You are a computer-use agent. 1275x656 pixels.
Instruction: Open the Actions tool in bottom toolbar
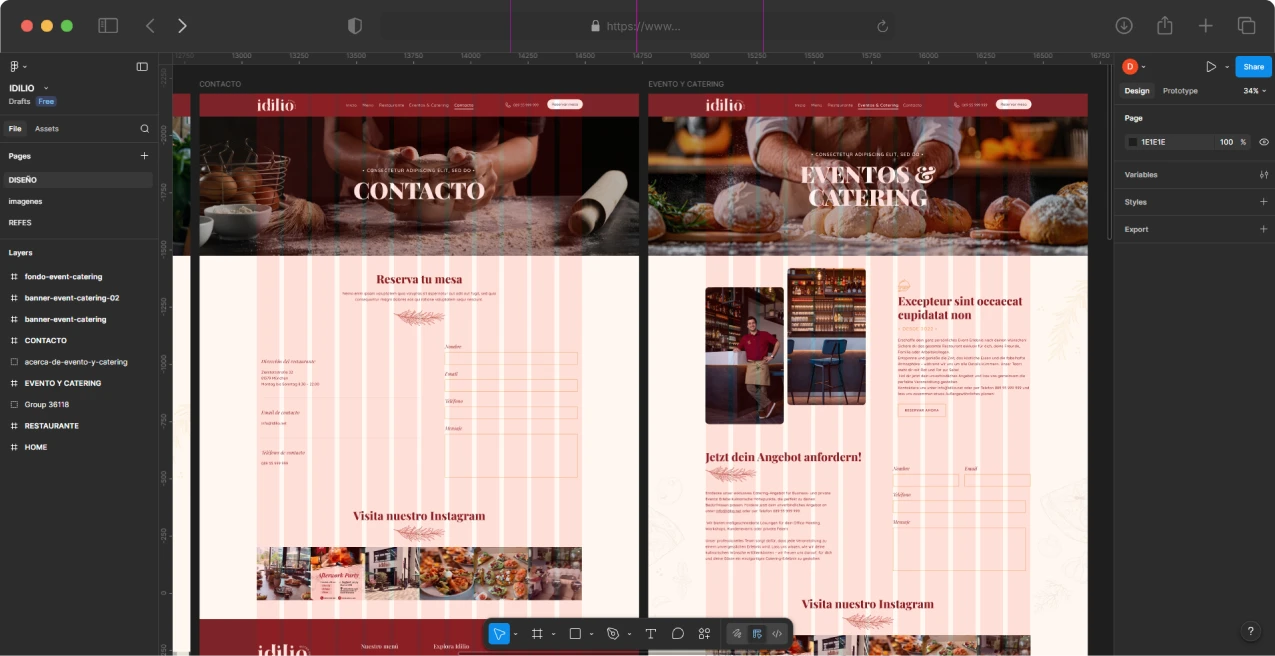point(704,634)
